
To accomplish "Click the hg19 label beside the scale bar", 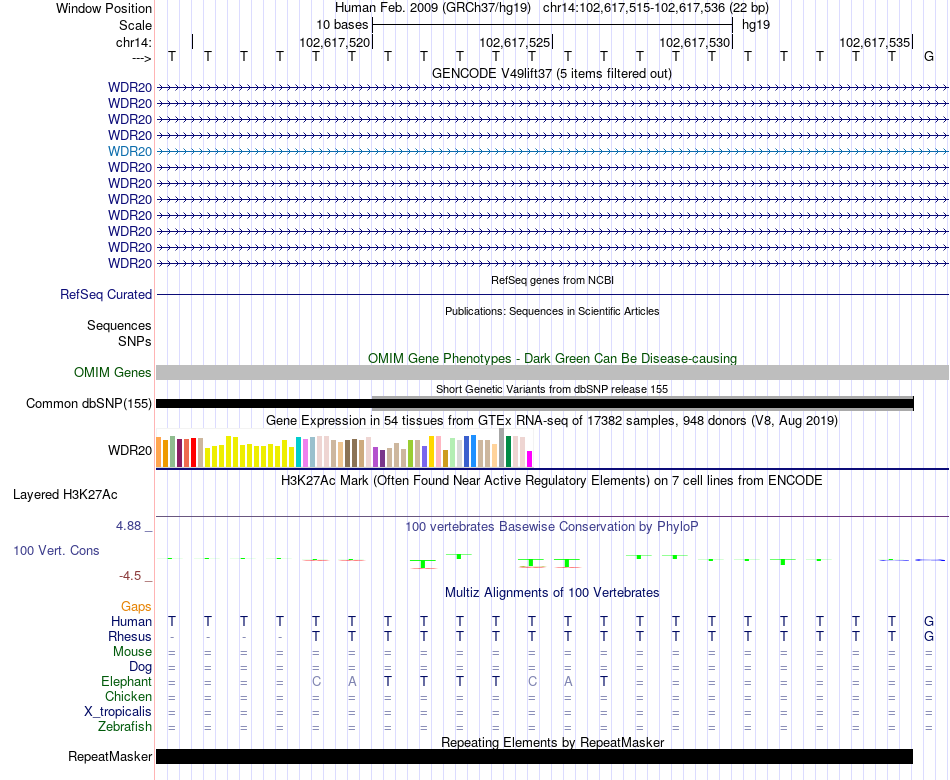I will tap(756, 25).
